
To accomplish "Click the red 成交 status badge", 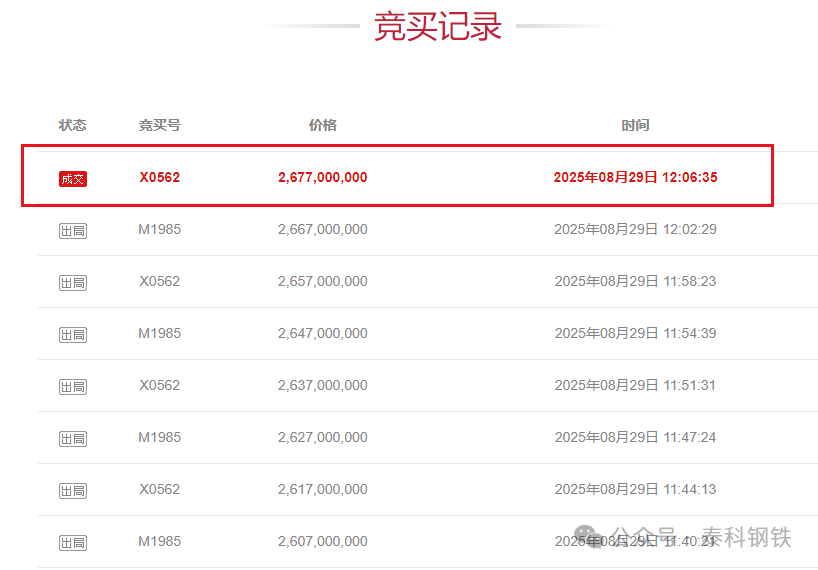I will pyautogui.click(x=73, y=179).
